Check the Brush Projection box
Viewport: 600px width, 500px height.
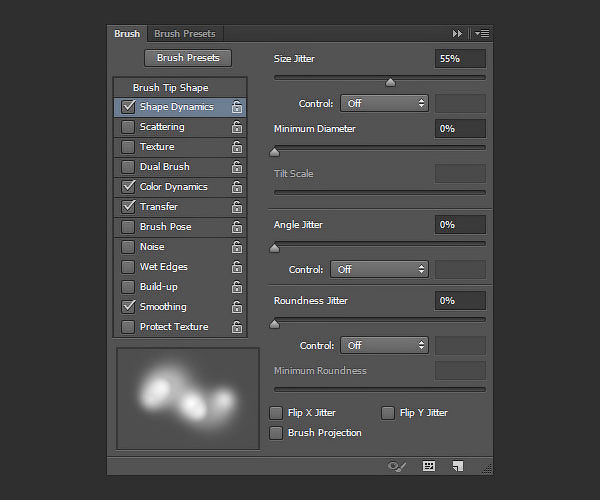coord(276,433)
